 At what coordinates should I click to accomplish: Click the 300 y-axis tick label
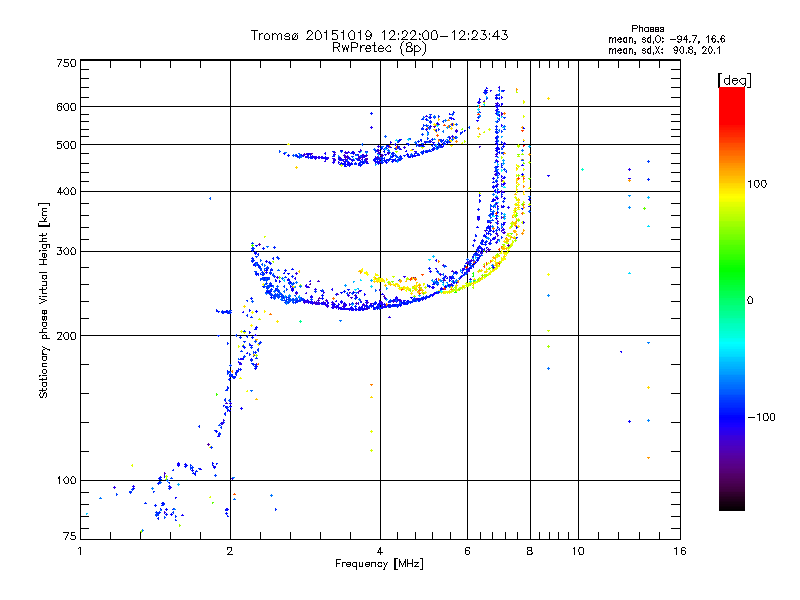point(66,252)
